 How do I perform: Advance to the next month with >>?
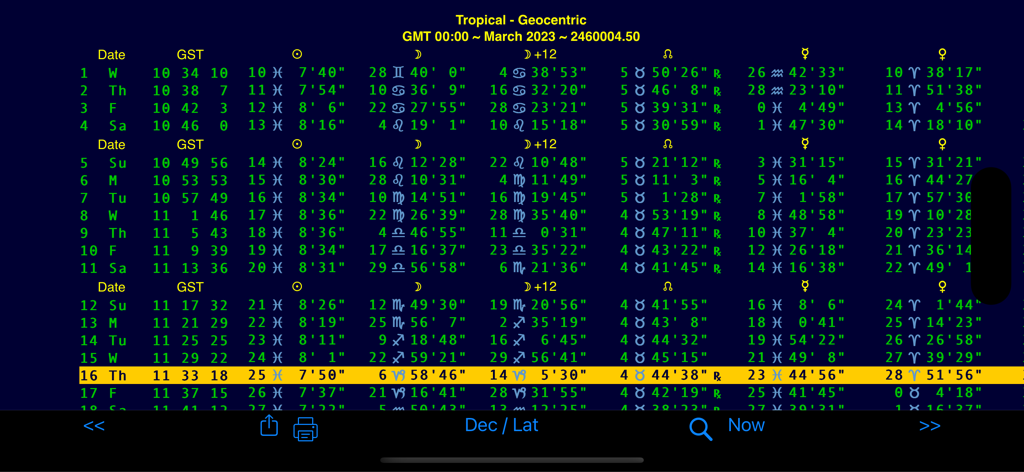click(x=929, y=426)
